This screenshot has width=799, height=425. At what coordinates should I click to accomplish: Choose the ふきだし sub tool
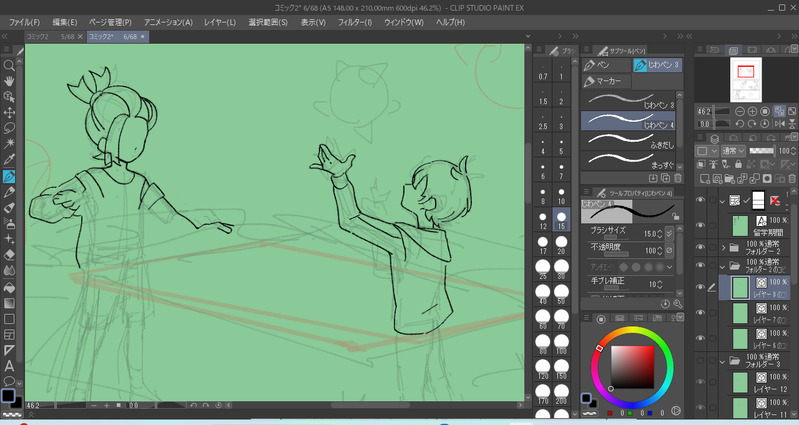click(x=628, y=141)
